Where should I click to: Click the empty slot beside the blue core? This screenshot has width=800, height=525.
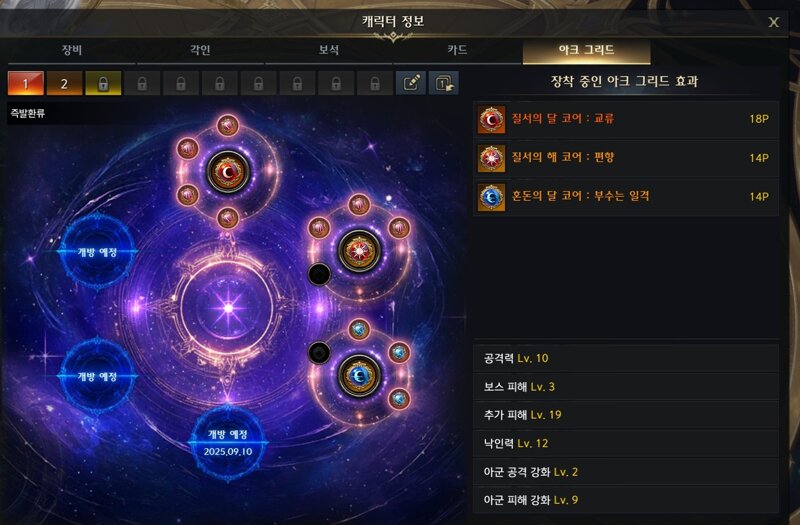pos(319,353)
